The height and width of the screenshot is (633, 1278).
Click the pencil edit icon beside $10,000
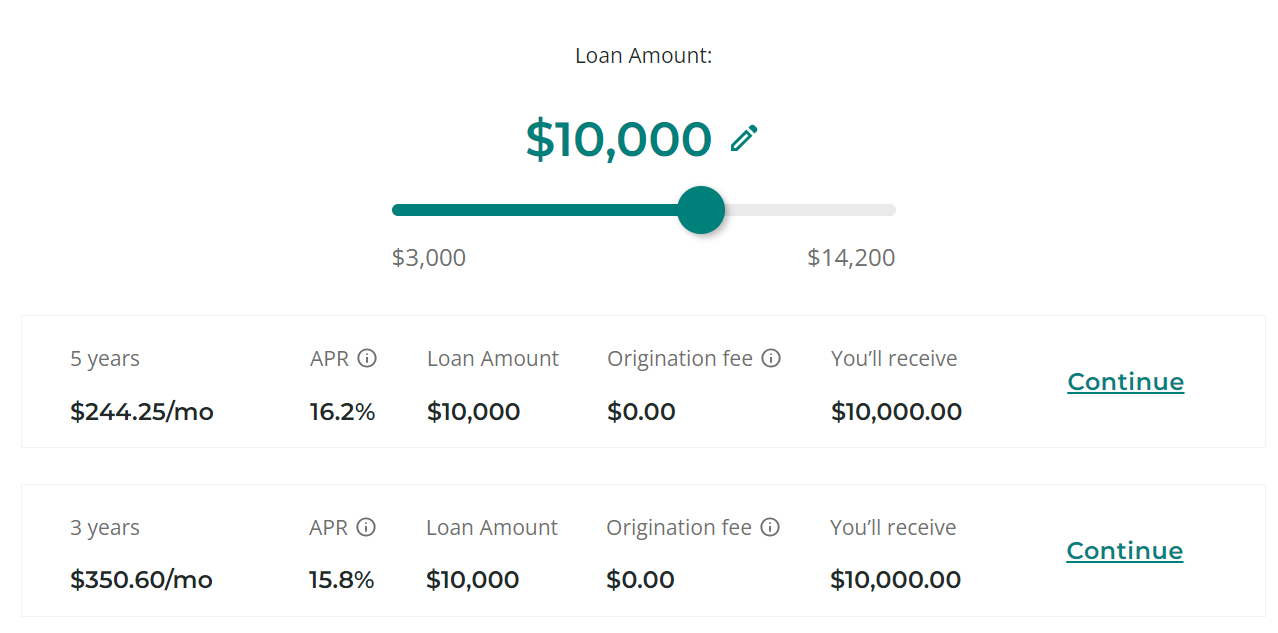(x=744, y=138)
